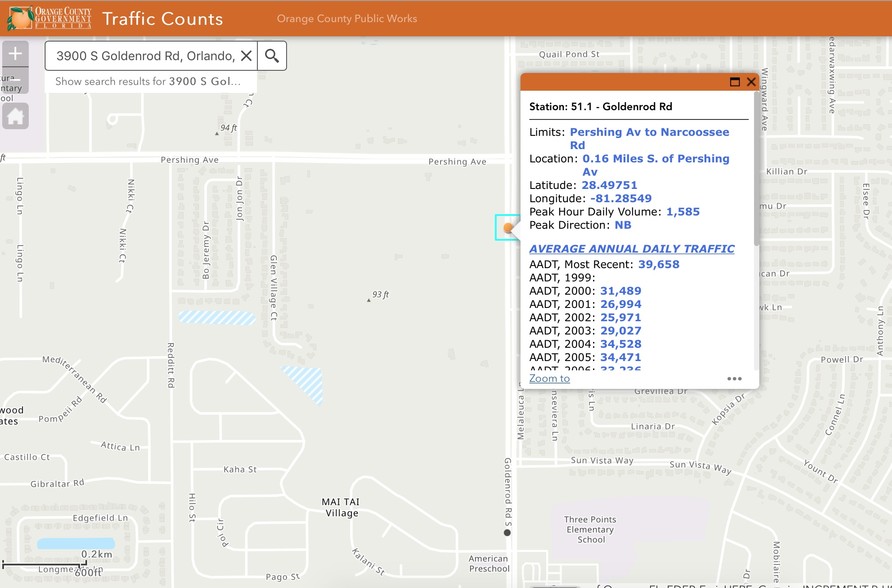Clear the address with the X icon
This screenshot has width=892, height=588.
click(x=247, y=56)
